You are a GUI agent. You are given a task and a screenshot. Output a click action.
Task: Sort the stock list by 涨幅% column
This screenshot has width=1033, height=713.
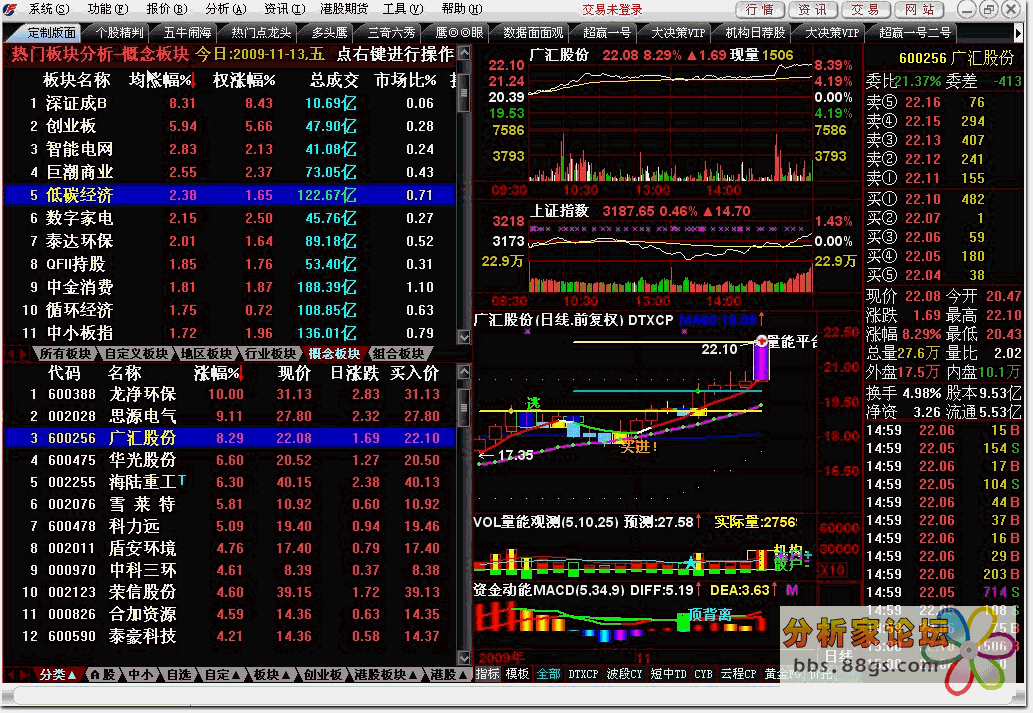219,374
